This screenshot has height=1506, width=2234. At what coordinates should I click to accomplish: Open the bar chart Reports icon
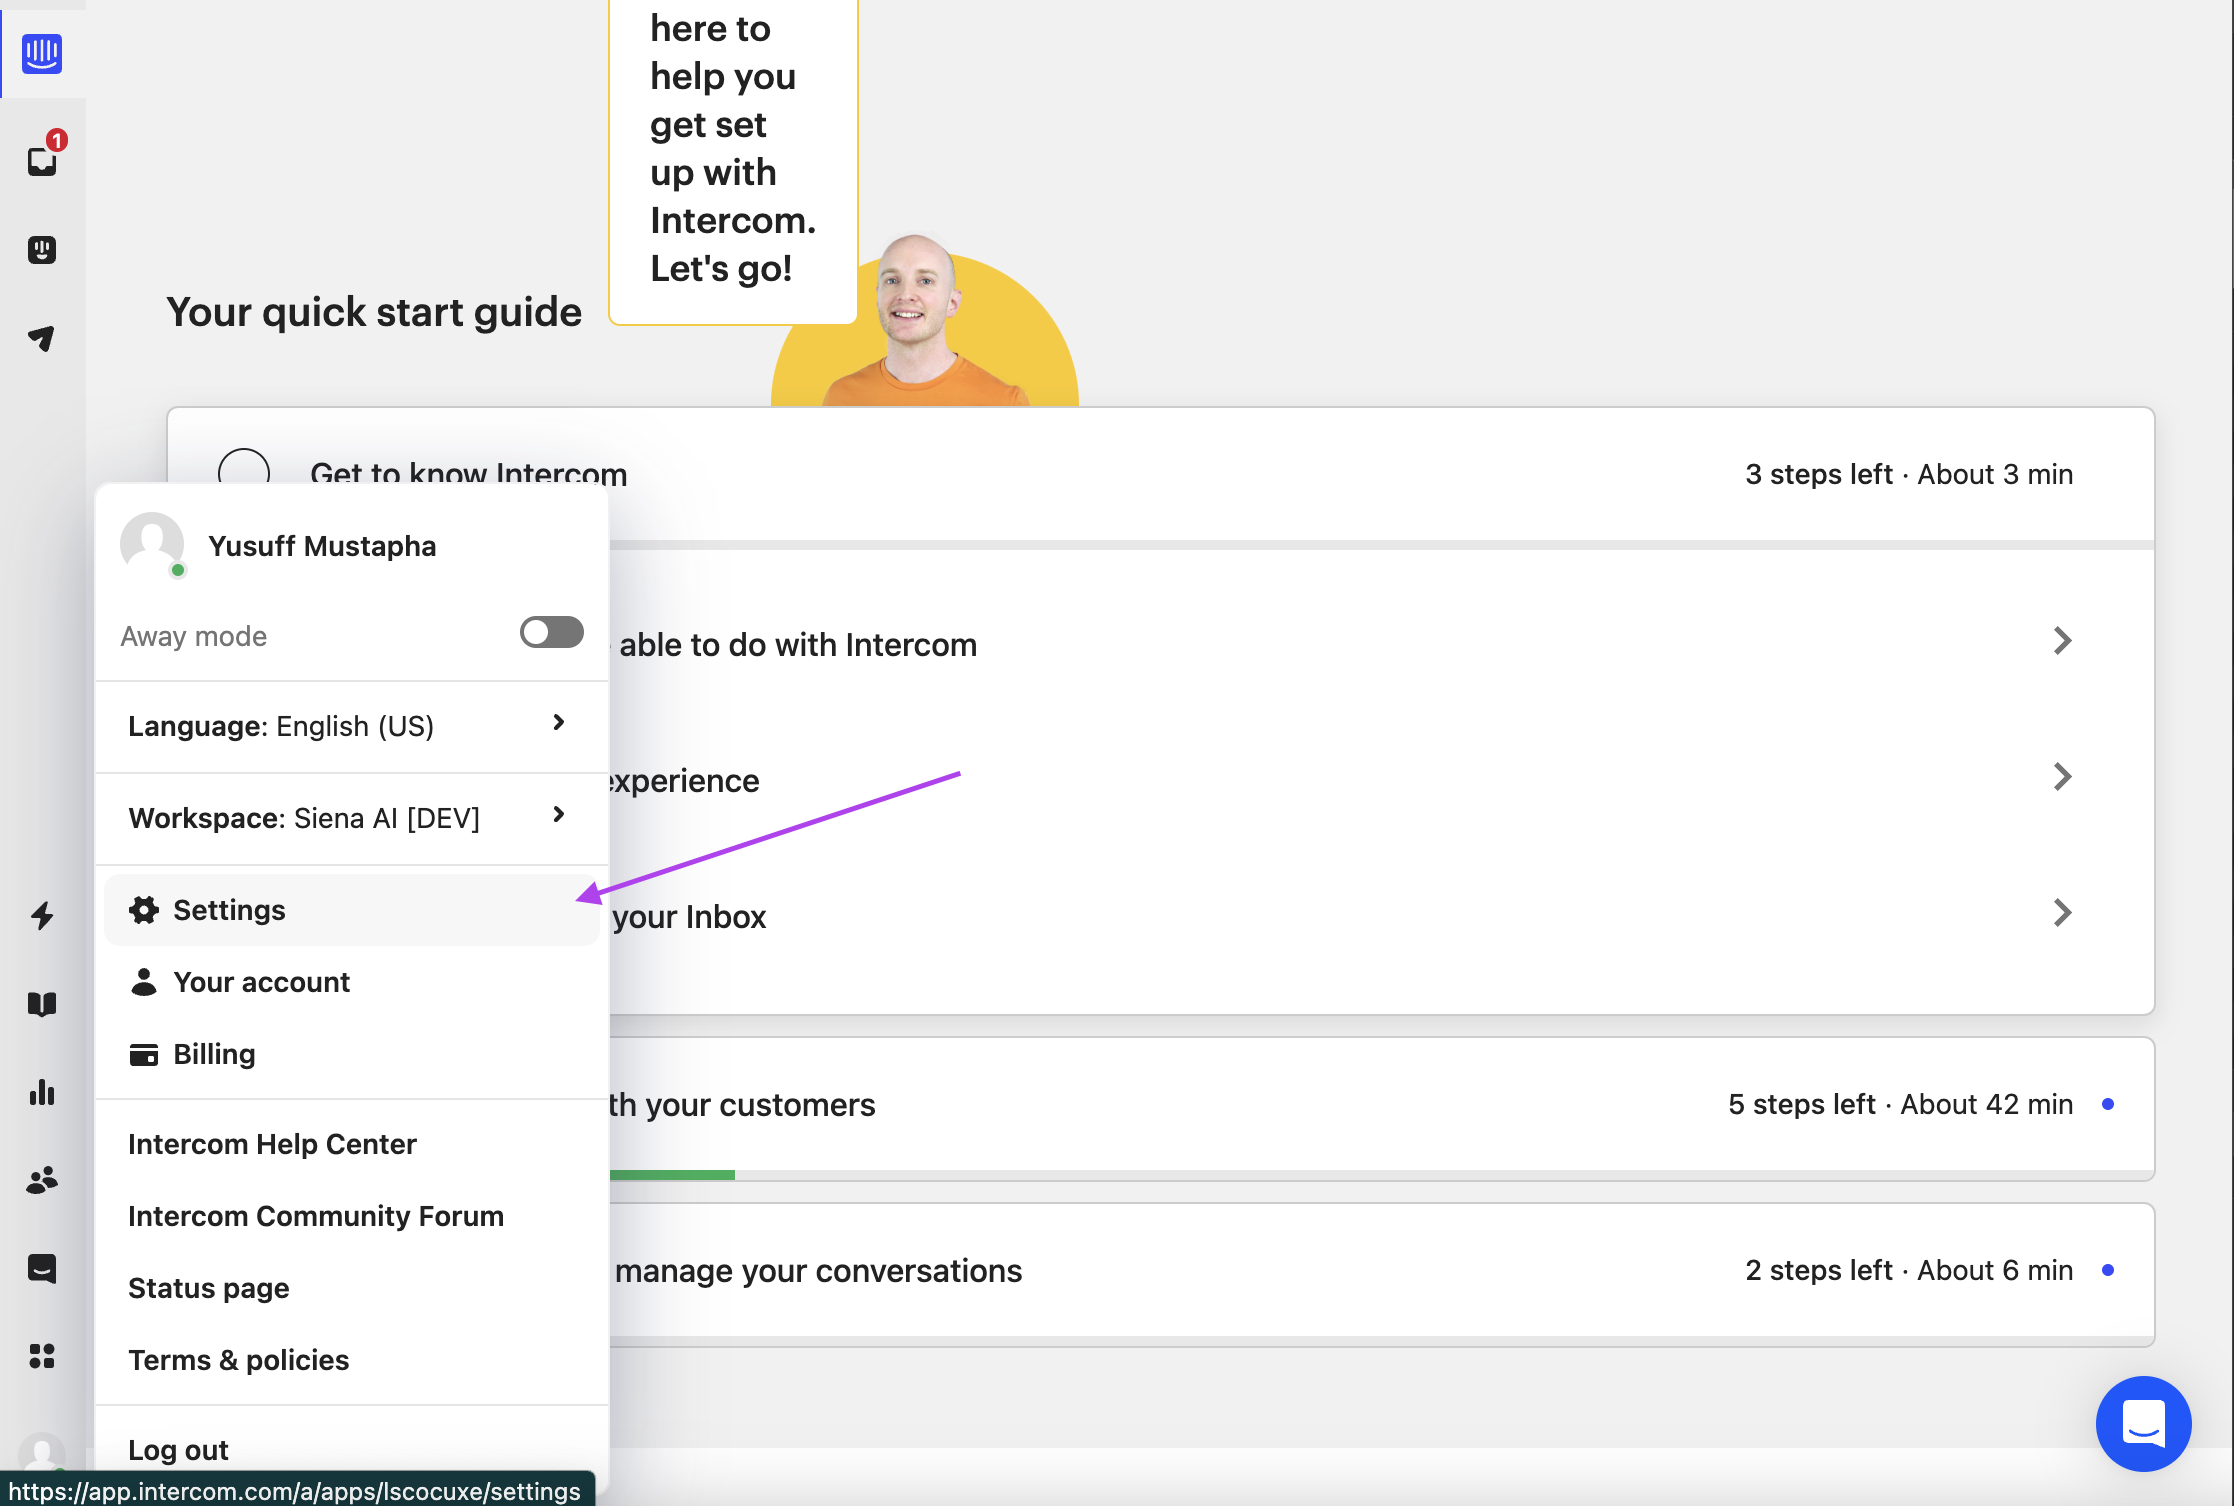pyautogui.click(x=42, y=1092)
